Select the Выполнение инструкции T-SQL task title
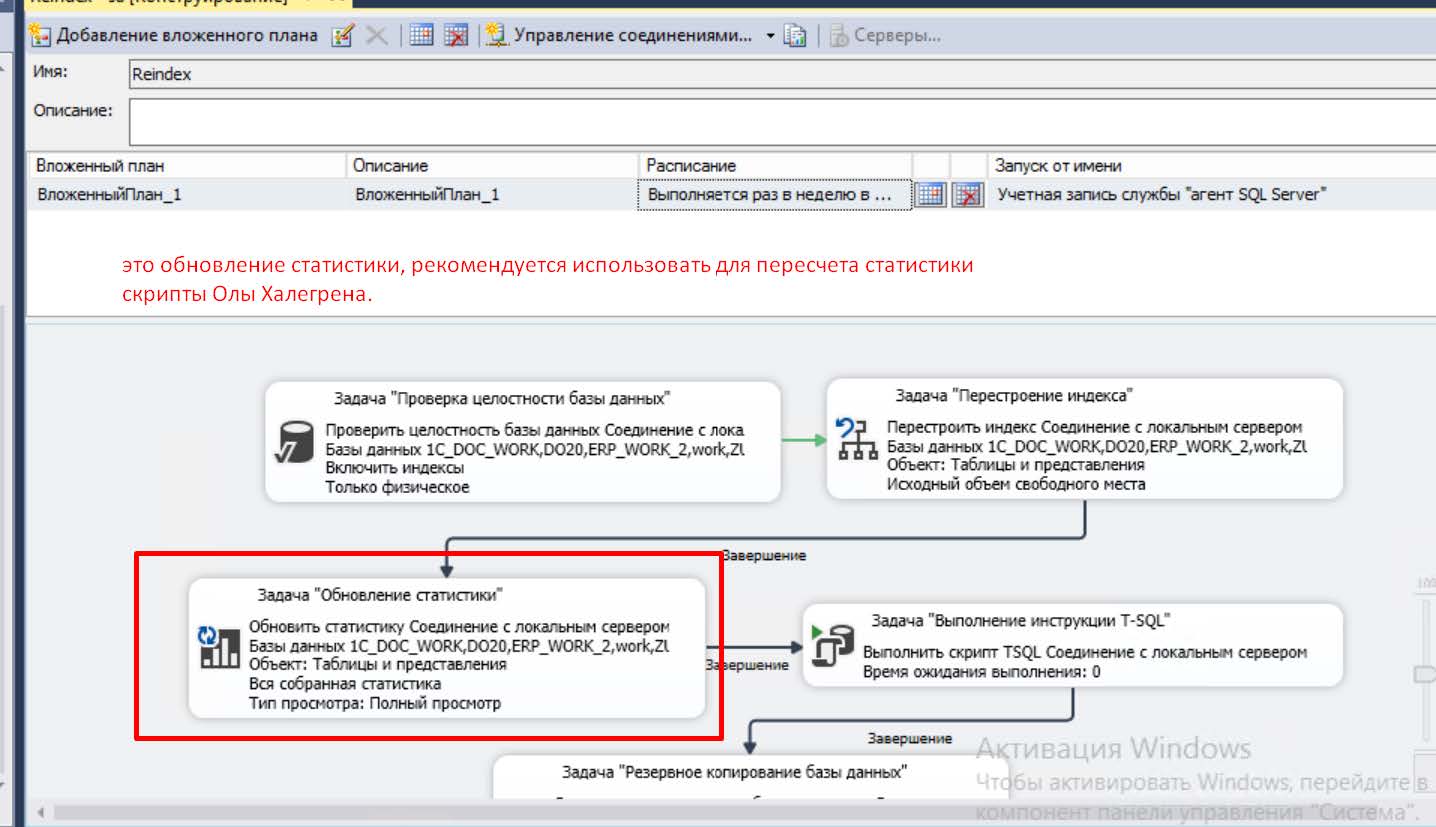Viewport: 1436px width, 827px height. tap(1021, 621)
